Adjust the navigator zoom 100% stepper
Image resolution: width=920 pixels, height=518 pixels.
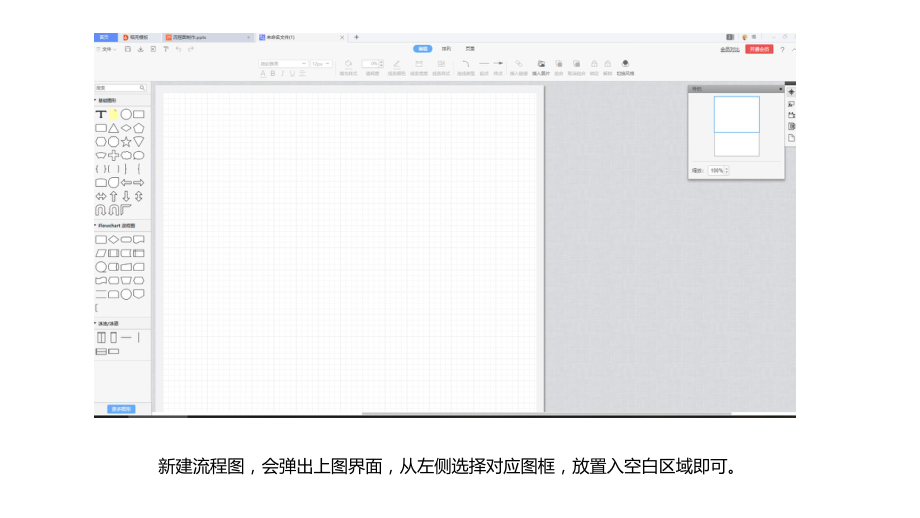726,171
